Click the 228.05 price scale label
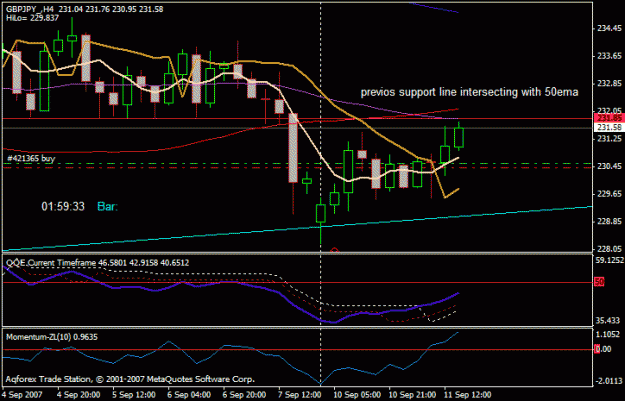This screenshot has height=401, width=625. (609, 249)
